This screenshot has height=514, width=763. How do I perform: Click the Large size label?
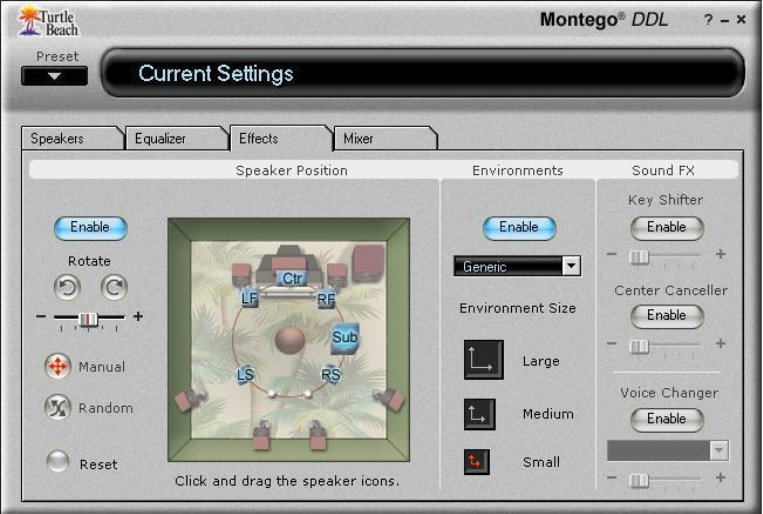[541, 361]
